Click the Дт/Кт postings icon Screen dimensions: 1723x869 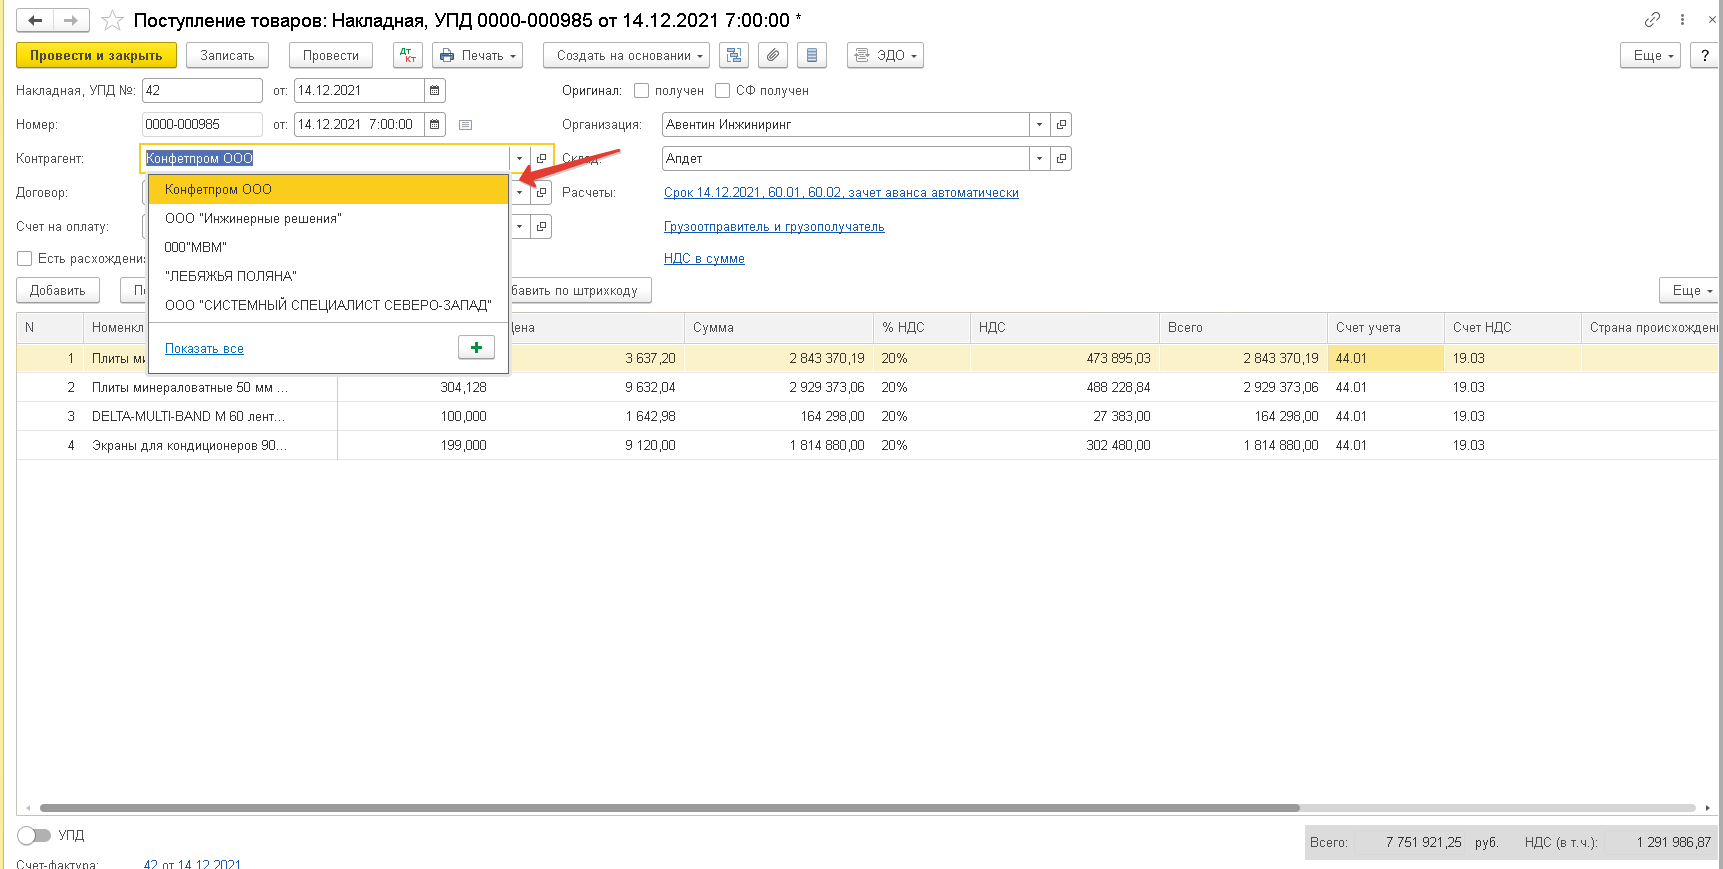[x=408, y=55]
